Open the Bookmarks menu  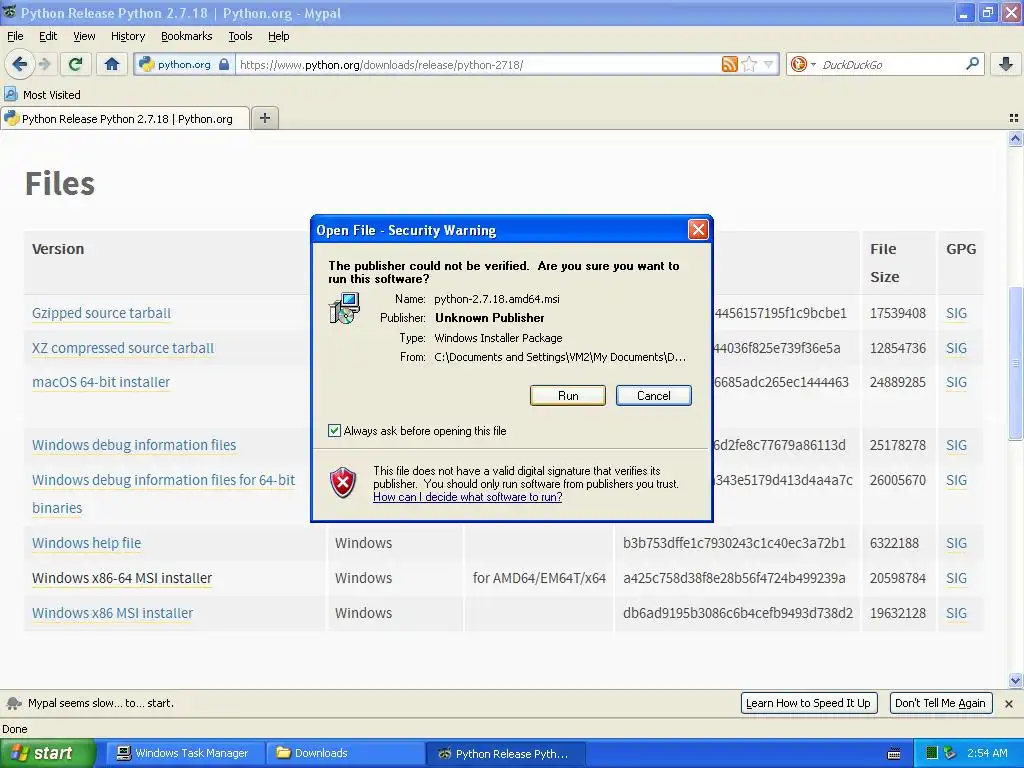(187, 36)
